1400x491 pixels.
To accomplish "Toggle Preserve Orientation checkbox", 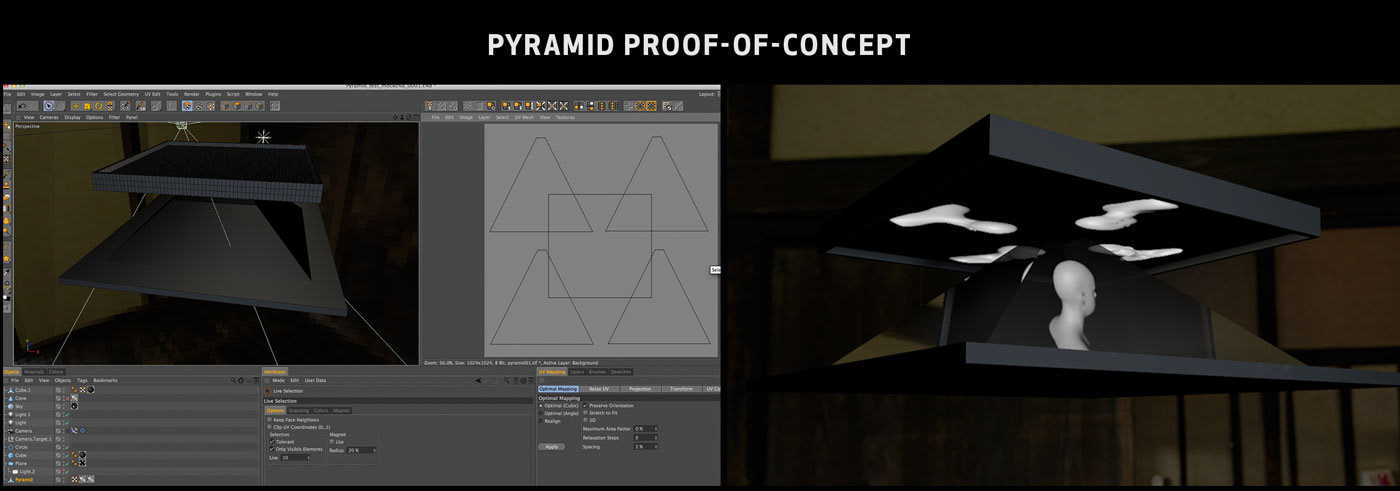I will [585, 405].
